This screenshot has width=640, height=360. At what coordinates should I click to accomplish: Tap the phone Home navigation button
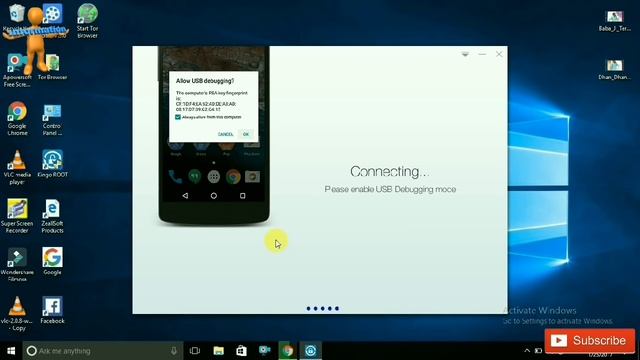click(213, 196)
